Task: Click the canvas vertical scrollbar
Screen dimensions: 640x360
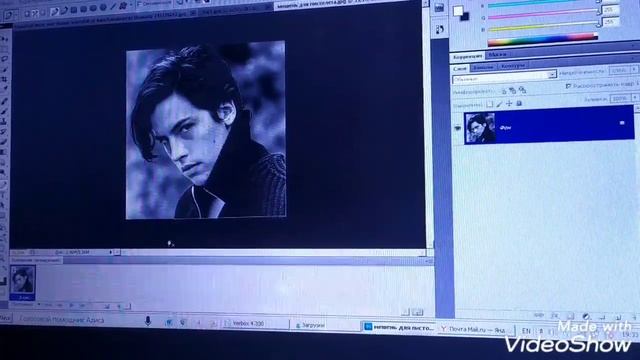Action: [429, 125]
